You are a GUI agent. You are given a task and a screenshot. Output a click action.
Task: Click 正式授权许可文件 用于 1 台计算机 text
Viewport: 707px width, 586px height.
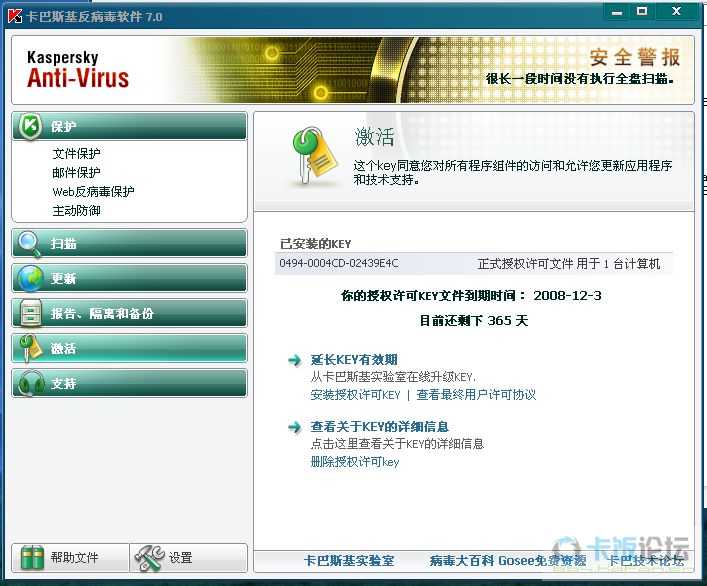(569, 264)
